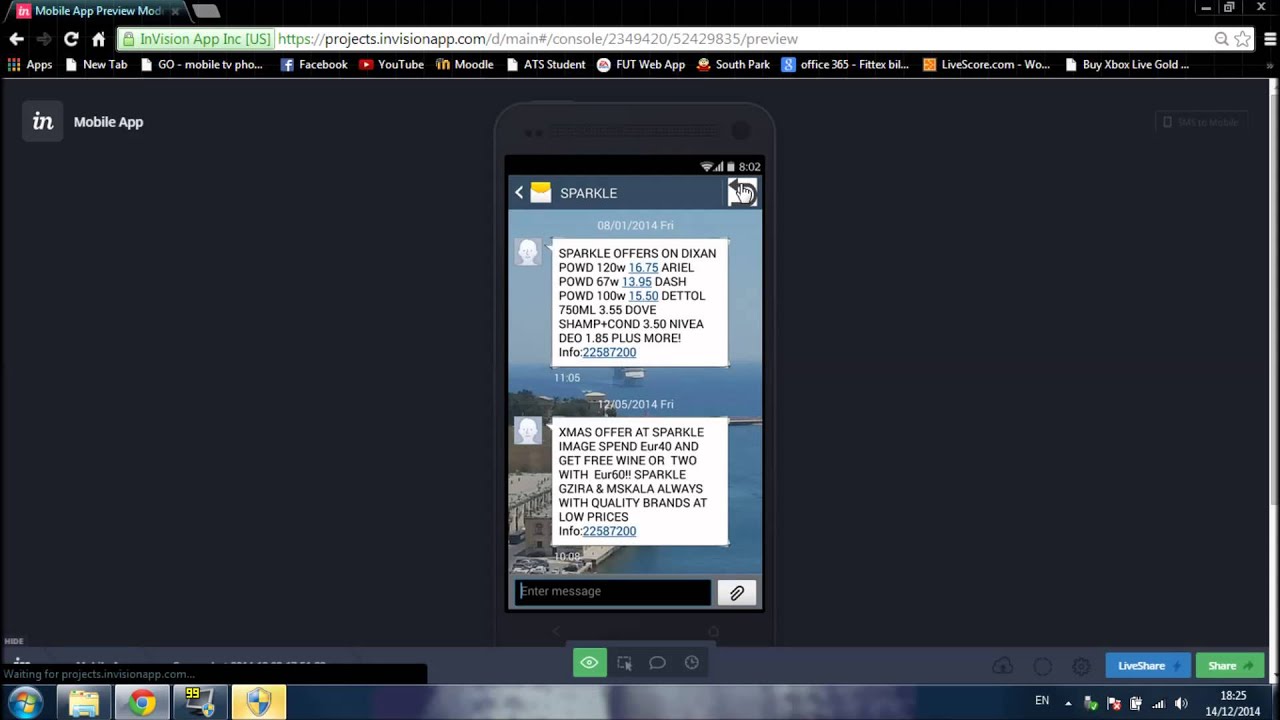The height and width of the screenshot is (720, 1280).
Task: Click cloud upload icon in bottom bar
Action: (1002, 666)
